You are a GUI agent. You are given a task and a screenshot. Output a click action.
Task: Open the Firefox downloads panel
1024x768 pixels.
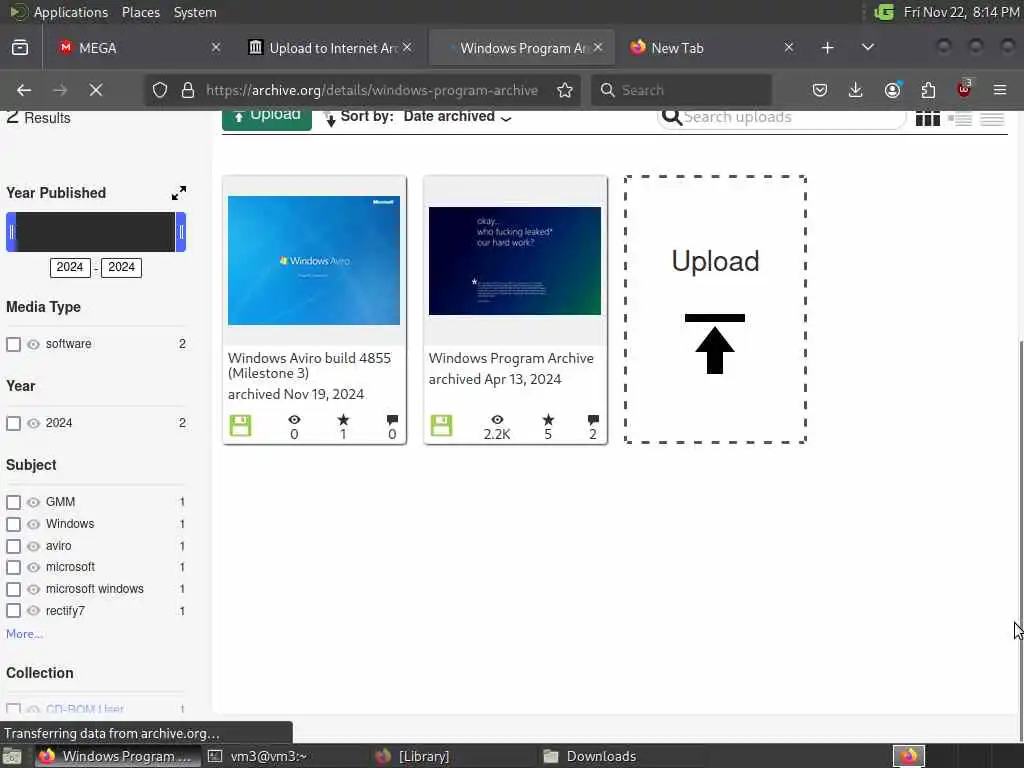pos(856,90)
